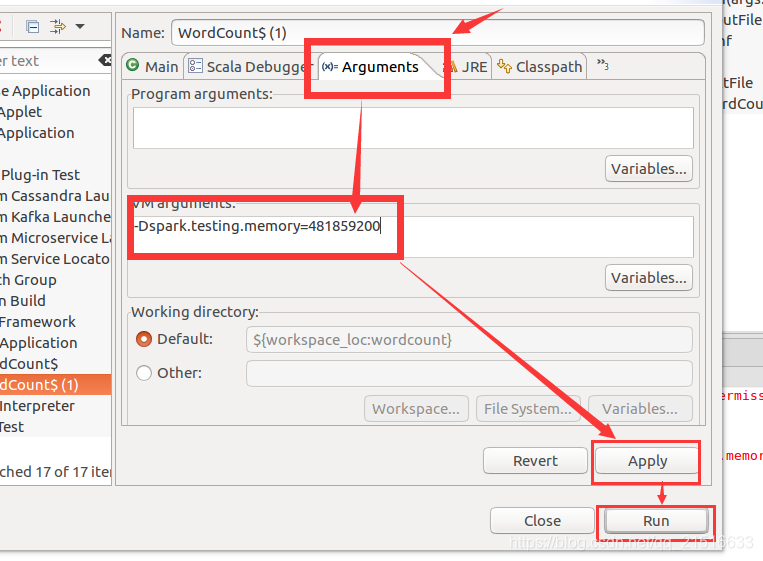Select Kafka Launcher item in list
The height and width of the screenshot is (561, 763).
click(x=55, y=217)
